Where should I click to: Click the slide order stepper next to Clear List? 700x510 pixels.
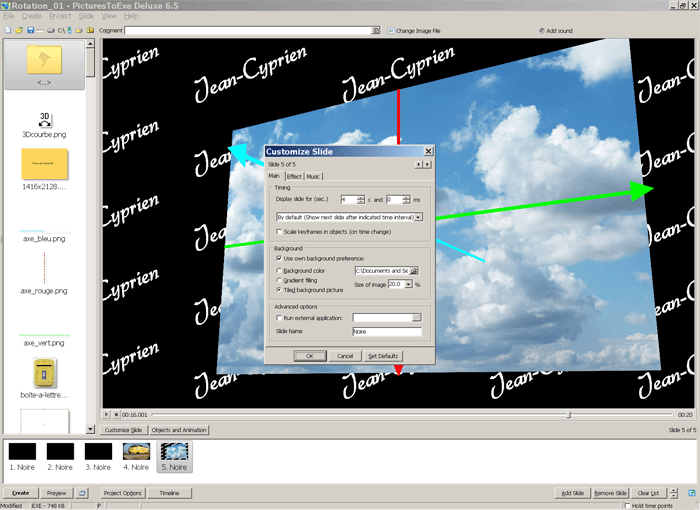pyautogui.click(x=674, y=493)
